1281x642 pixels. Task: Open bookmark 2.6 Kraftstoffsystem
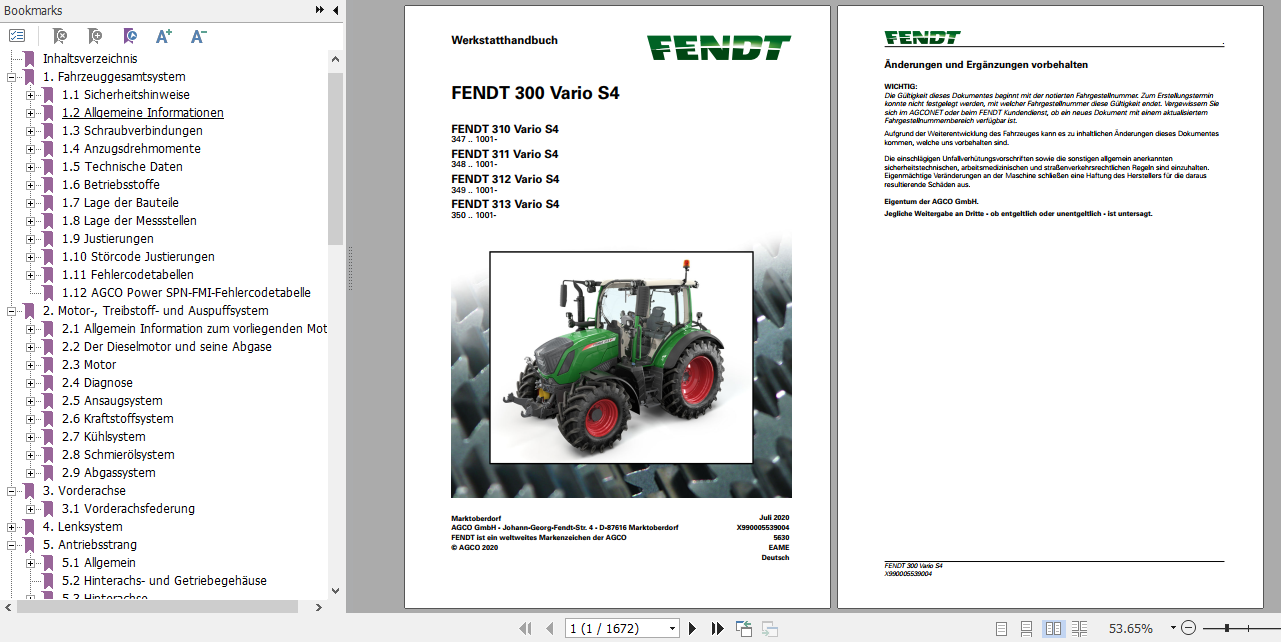[118, 419]
